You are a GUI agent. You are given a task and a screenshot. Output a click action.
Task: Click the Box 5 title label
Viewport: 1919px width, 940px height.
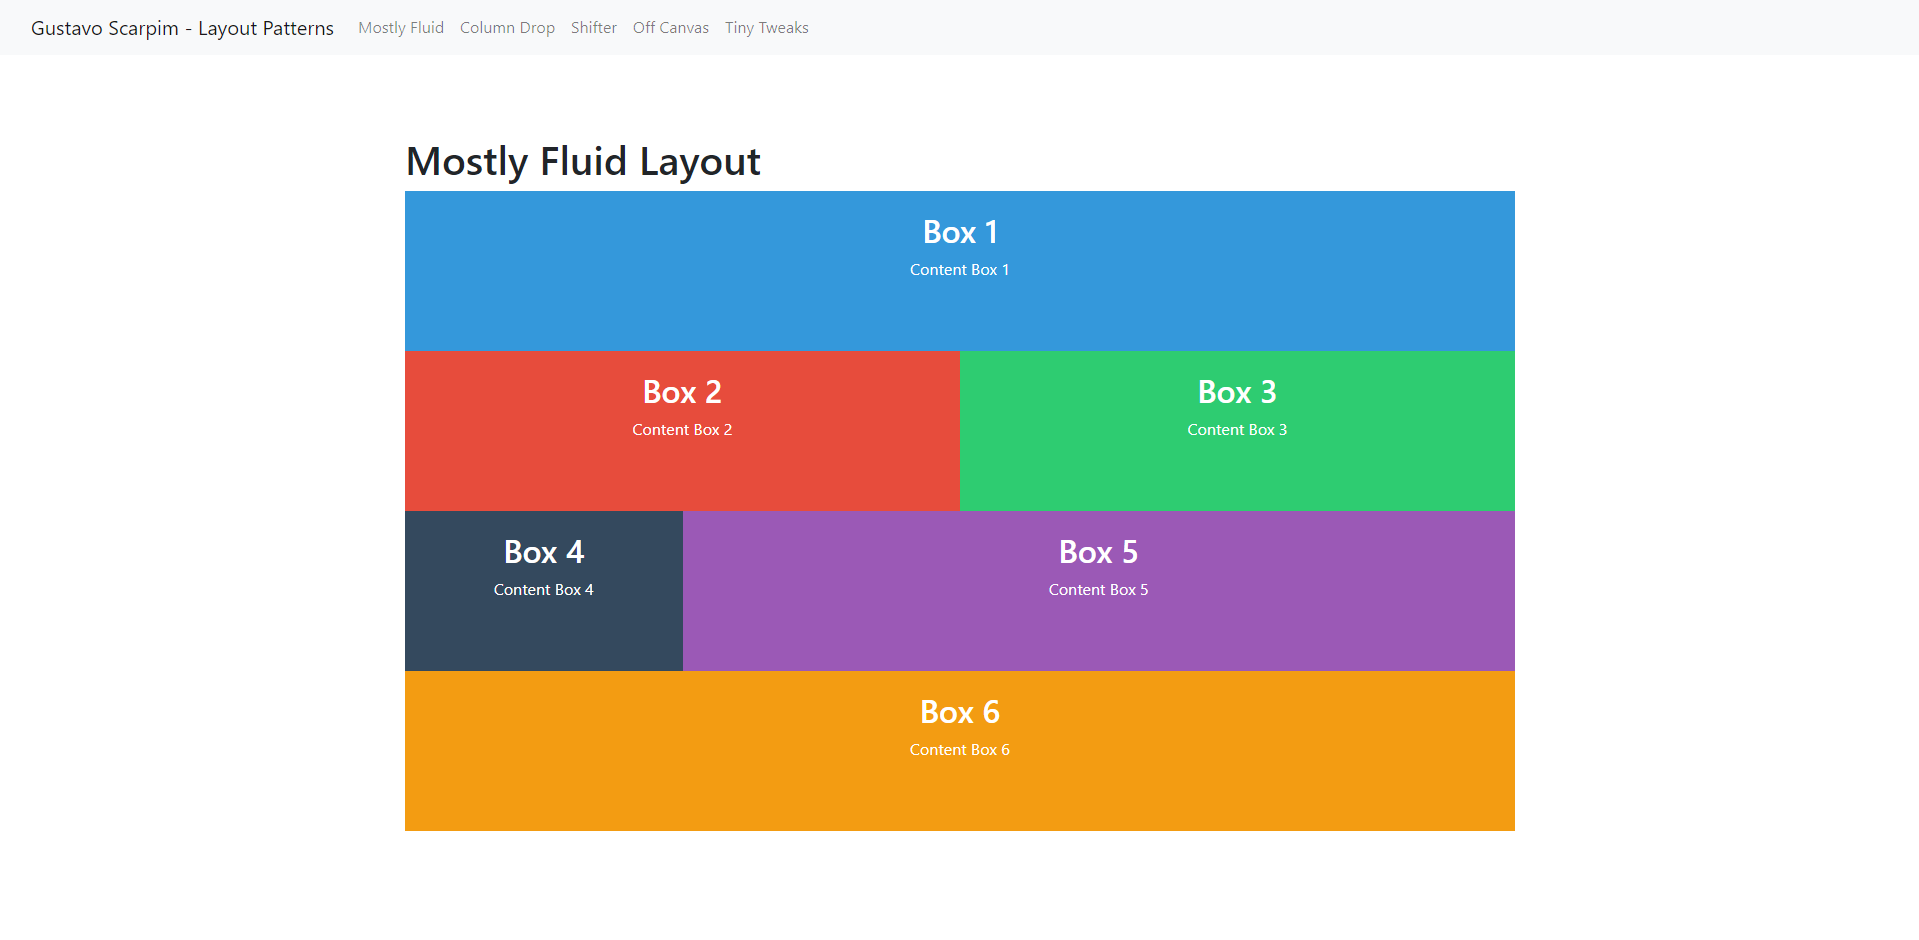[1098, 551]
